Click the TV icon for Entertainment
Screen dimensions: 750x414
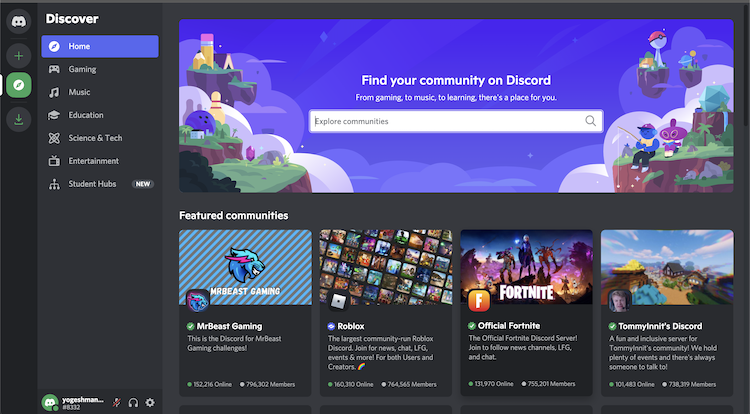54,161
